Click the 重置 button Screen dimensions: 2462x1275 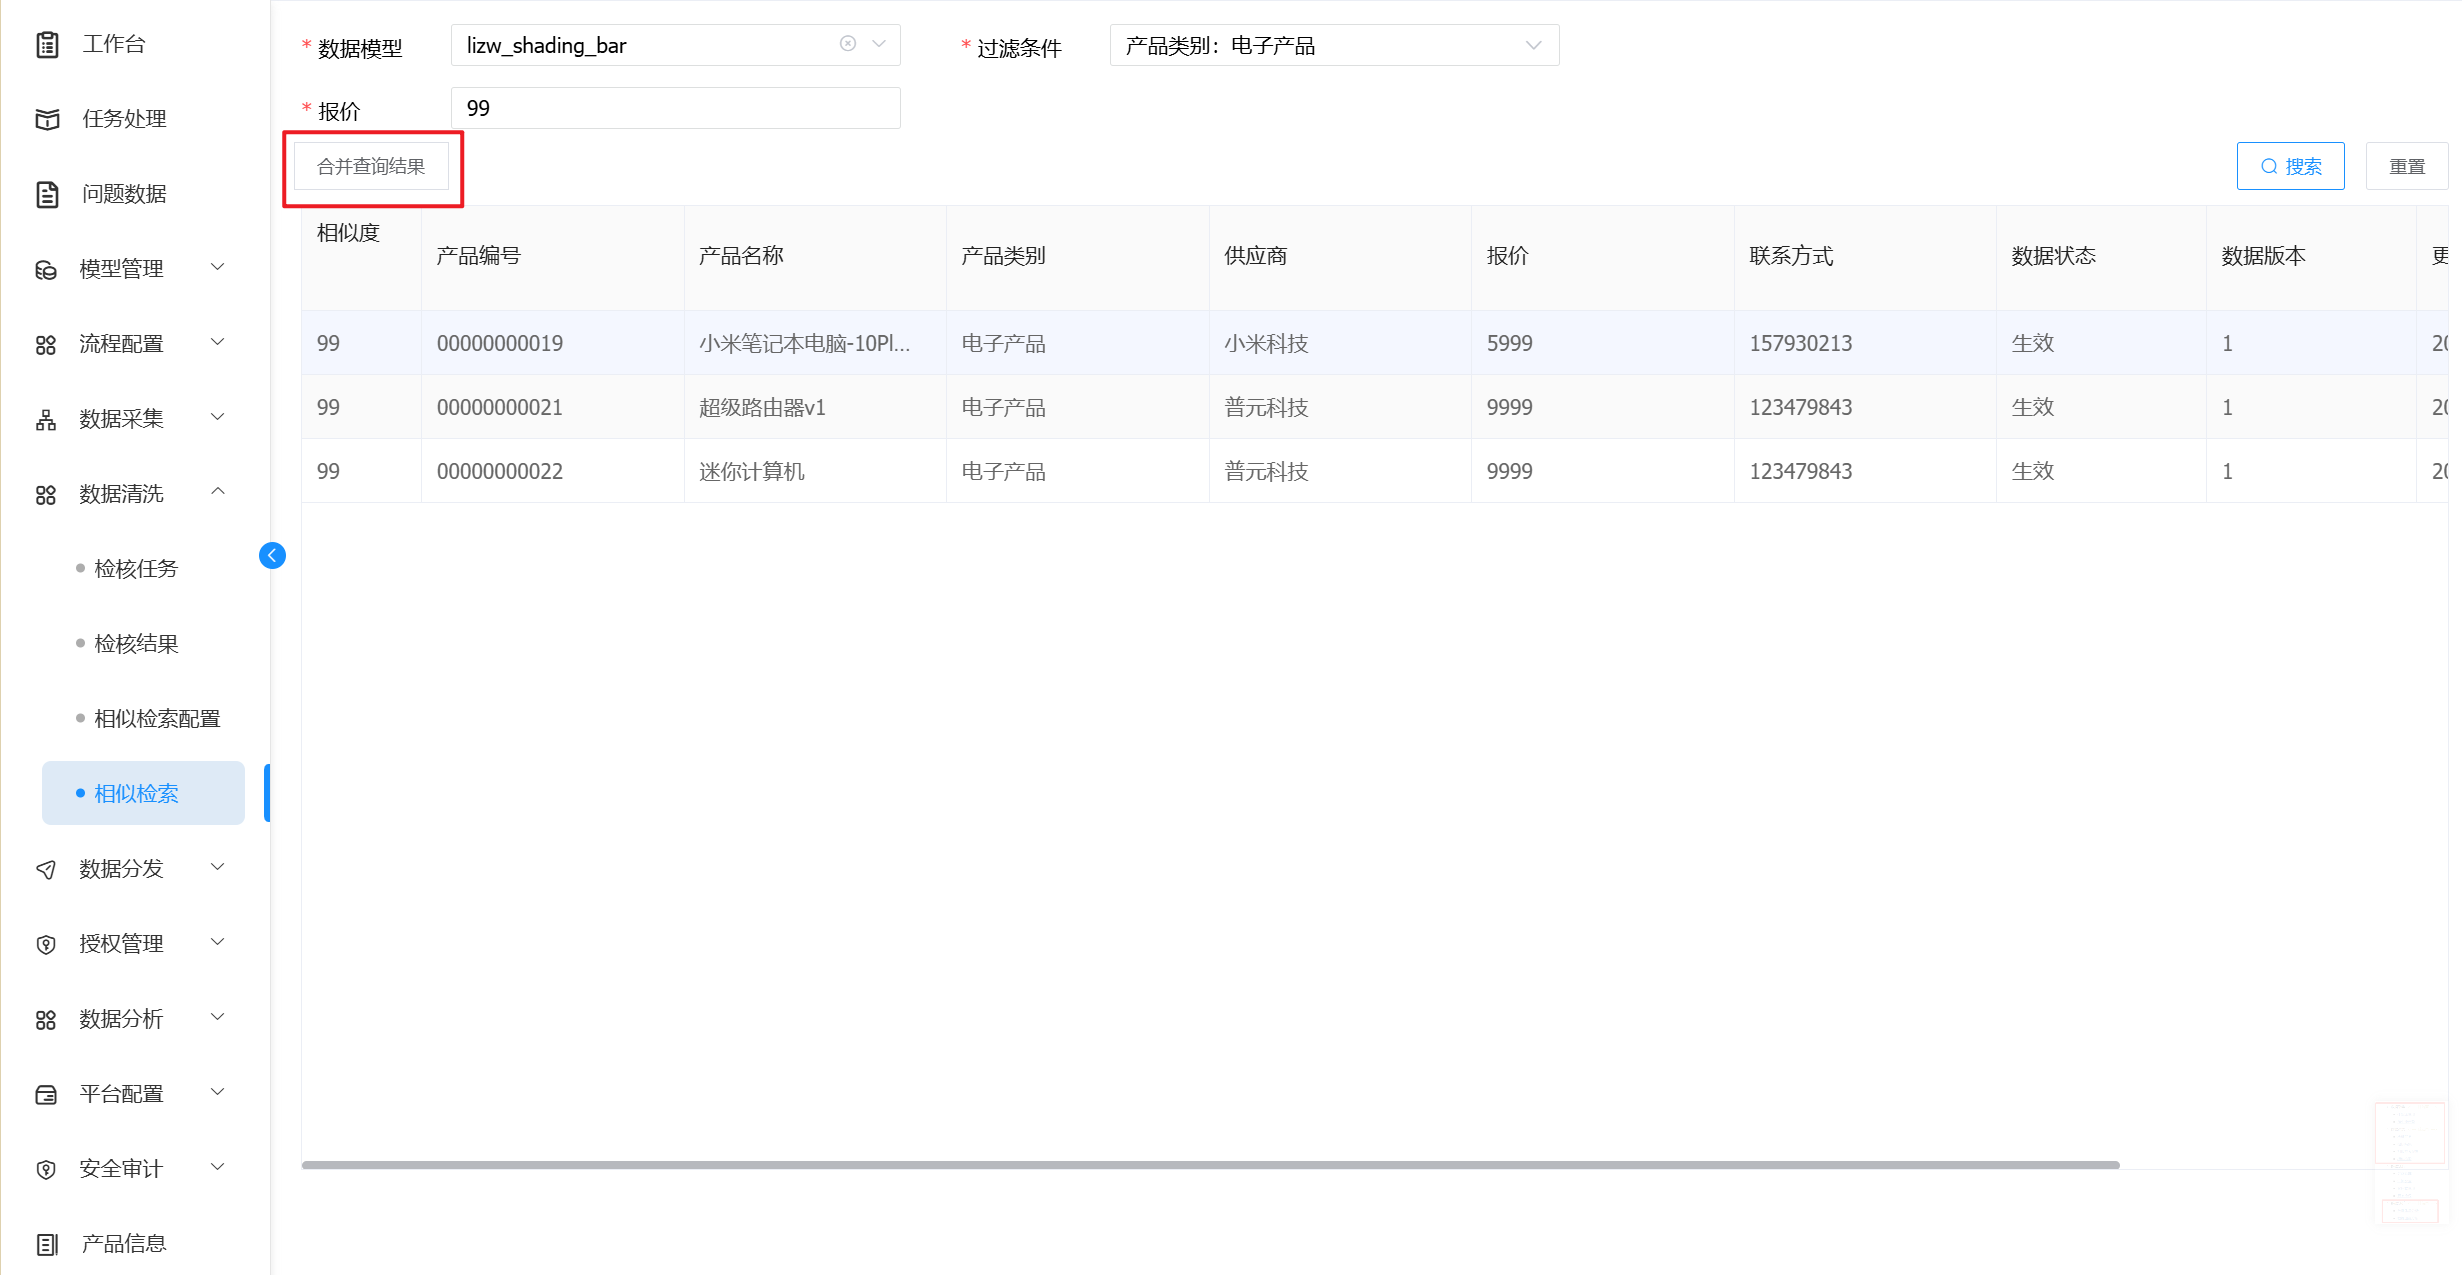[x=2406, y=166]
